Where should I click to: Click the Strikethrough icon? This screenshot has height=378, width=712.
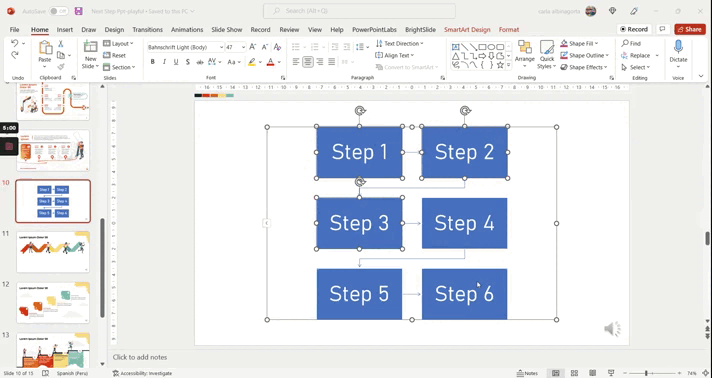[199, 62]
